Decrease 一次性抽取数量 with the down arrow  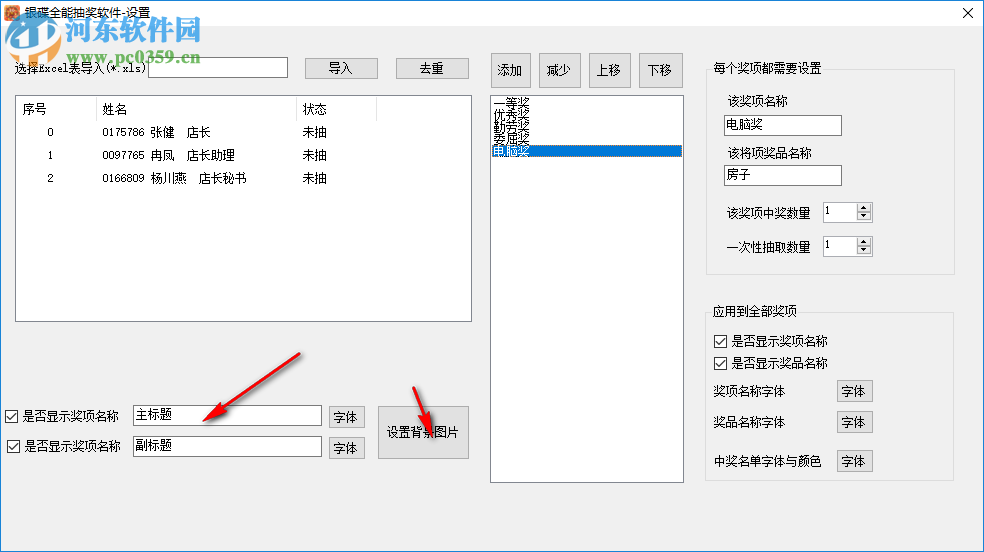pos(864,250)
